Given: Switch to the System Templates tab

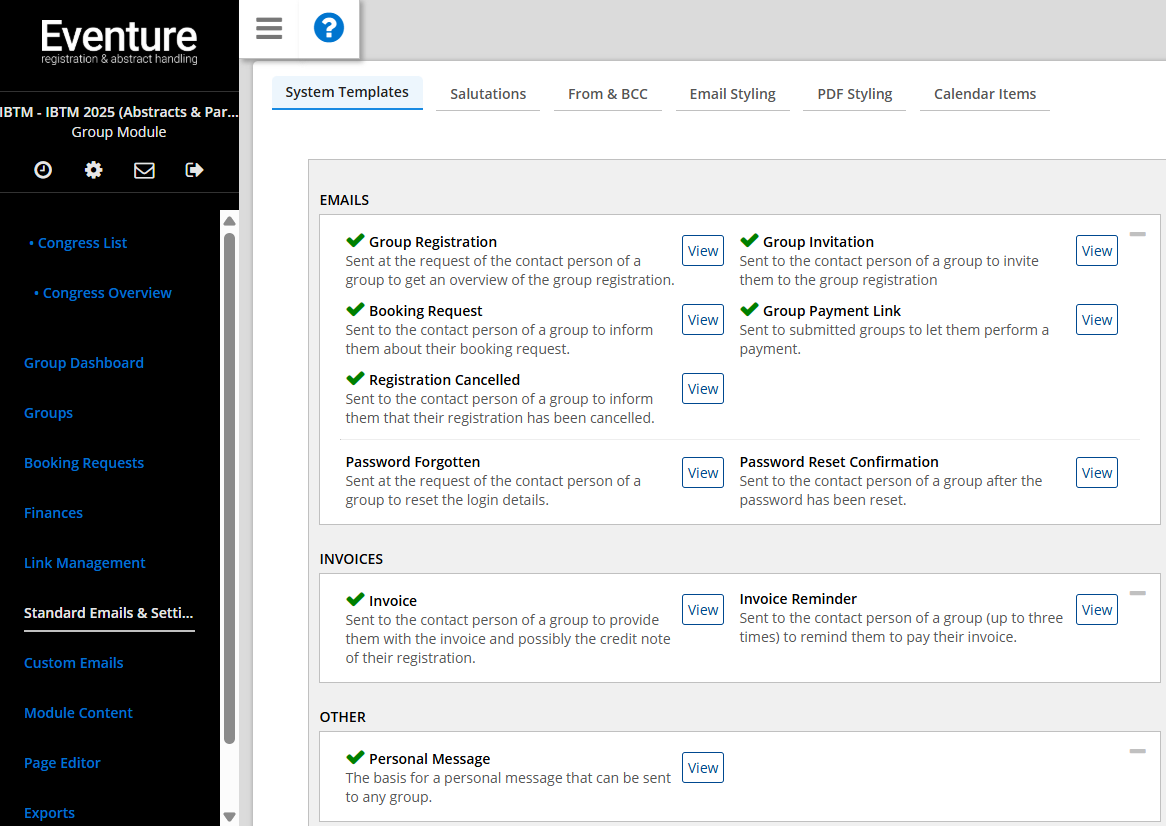Looking at the screenshot, I should pos(347,92).
